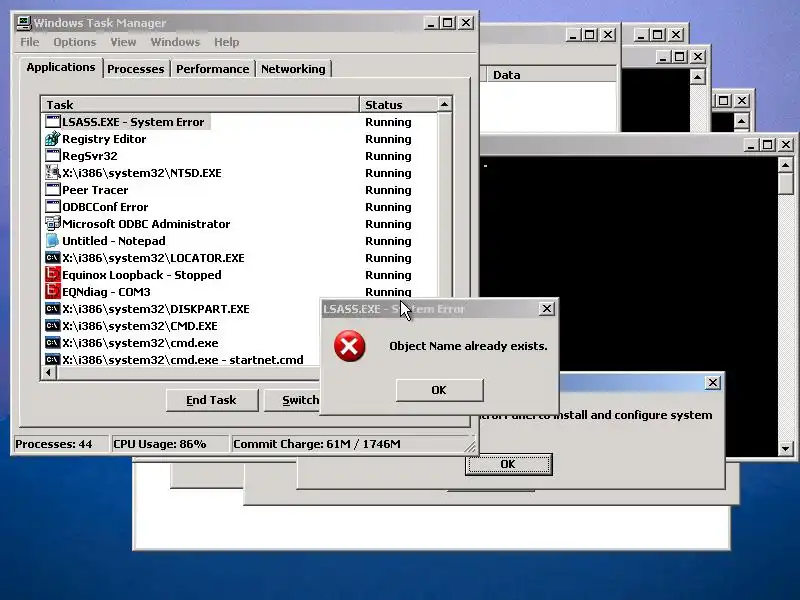
Task: Click the task list scroll up arrow
Action: coord(444,105)
